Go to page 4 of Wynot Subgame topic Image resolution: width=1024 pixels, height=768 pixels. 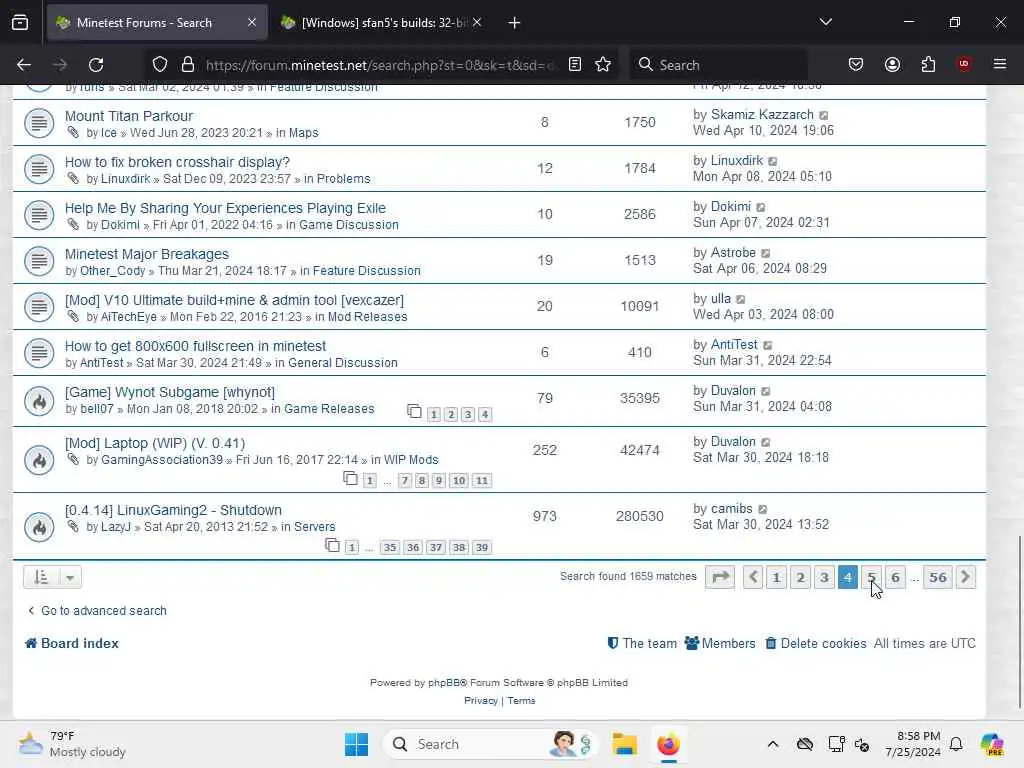coord(485,415)
